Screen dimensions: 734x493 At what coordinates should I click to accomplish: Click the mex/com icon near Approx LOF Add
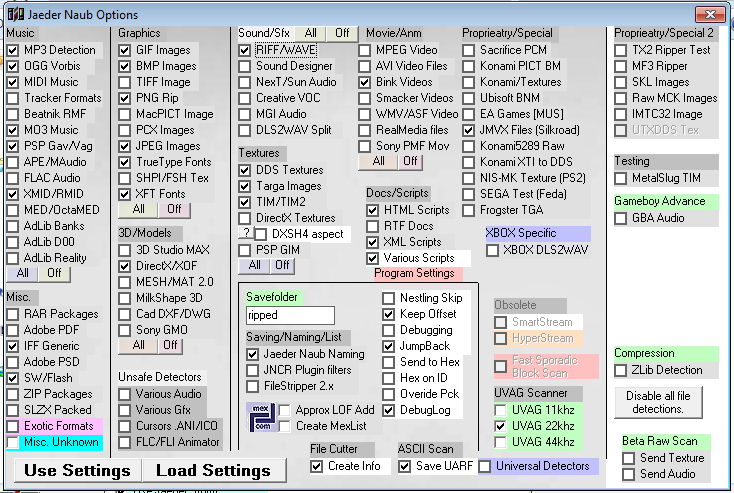click(262, 417)
